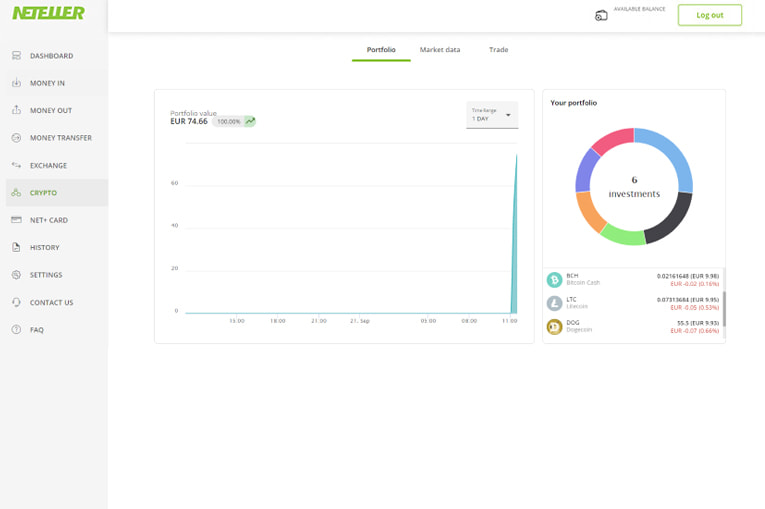Click the History document icon

16,247
